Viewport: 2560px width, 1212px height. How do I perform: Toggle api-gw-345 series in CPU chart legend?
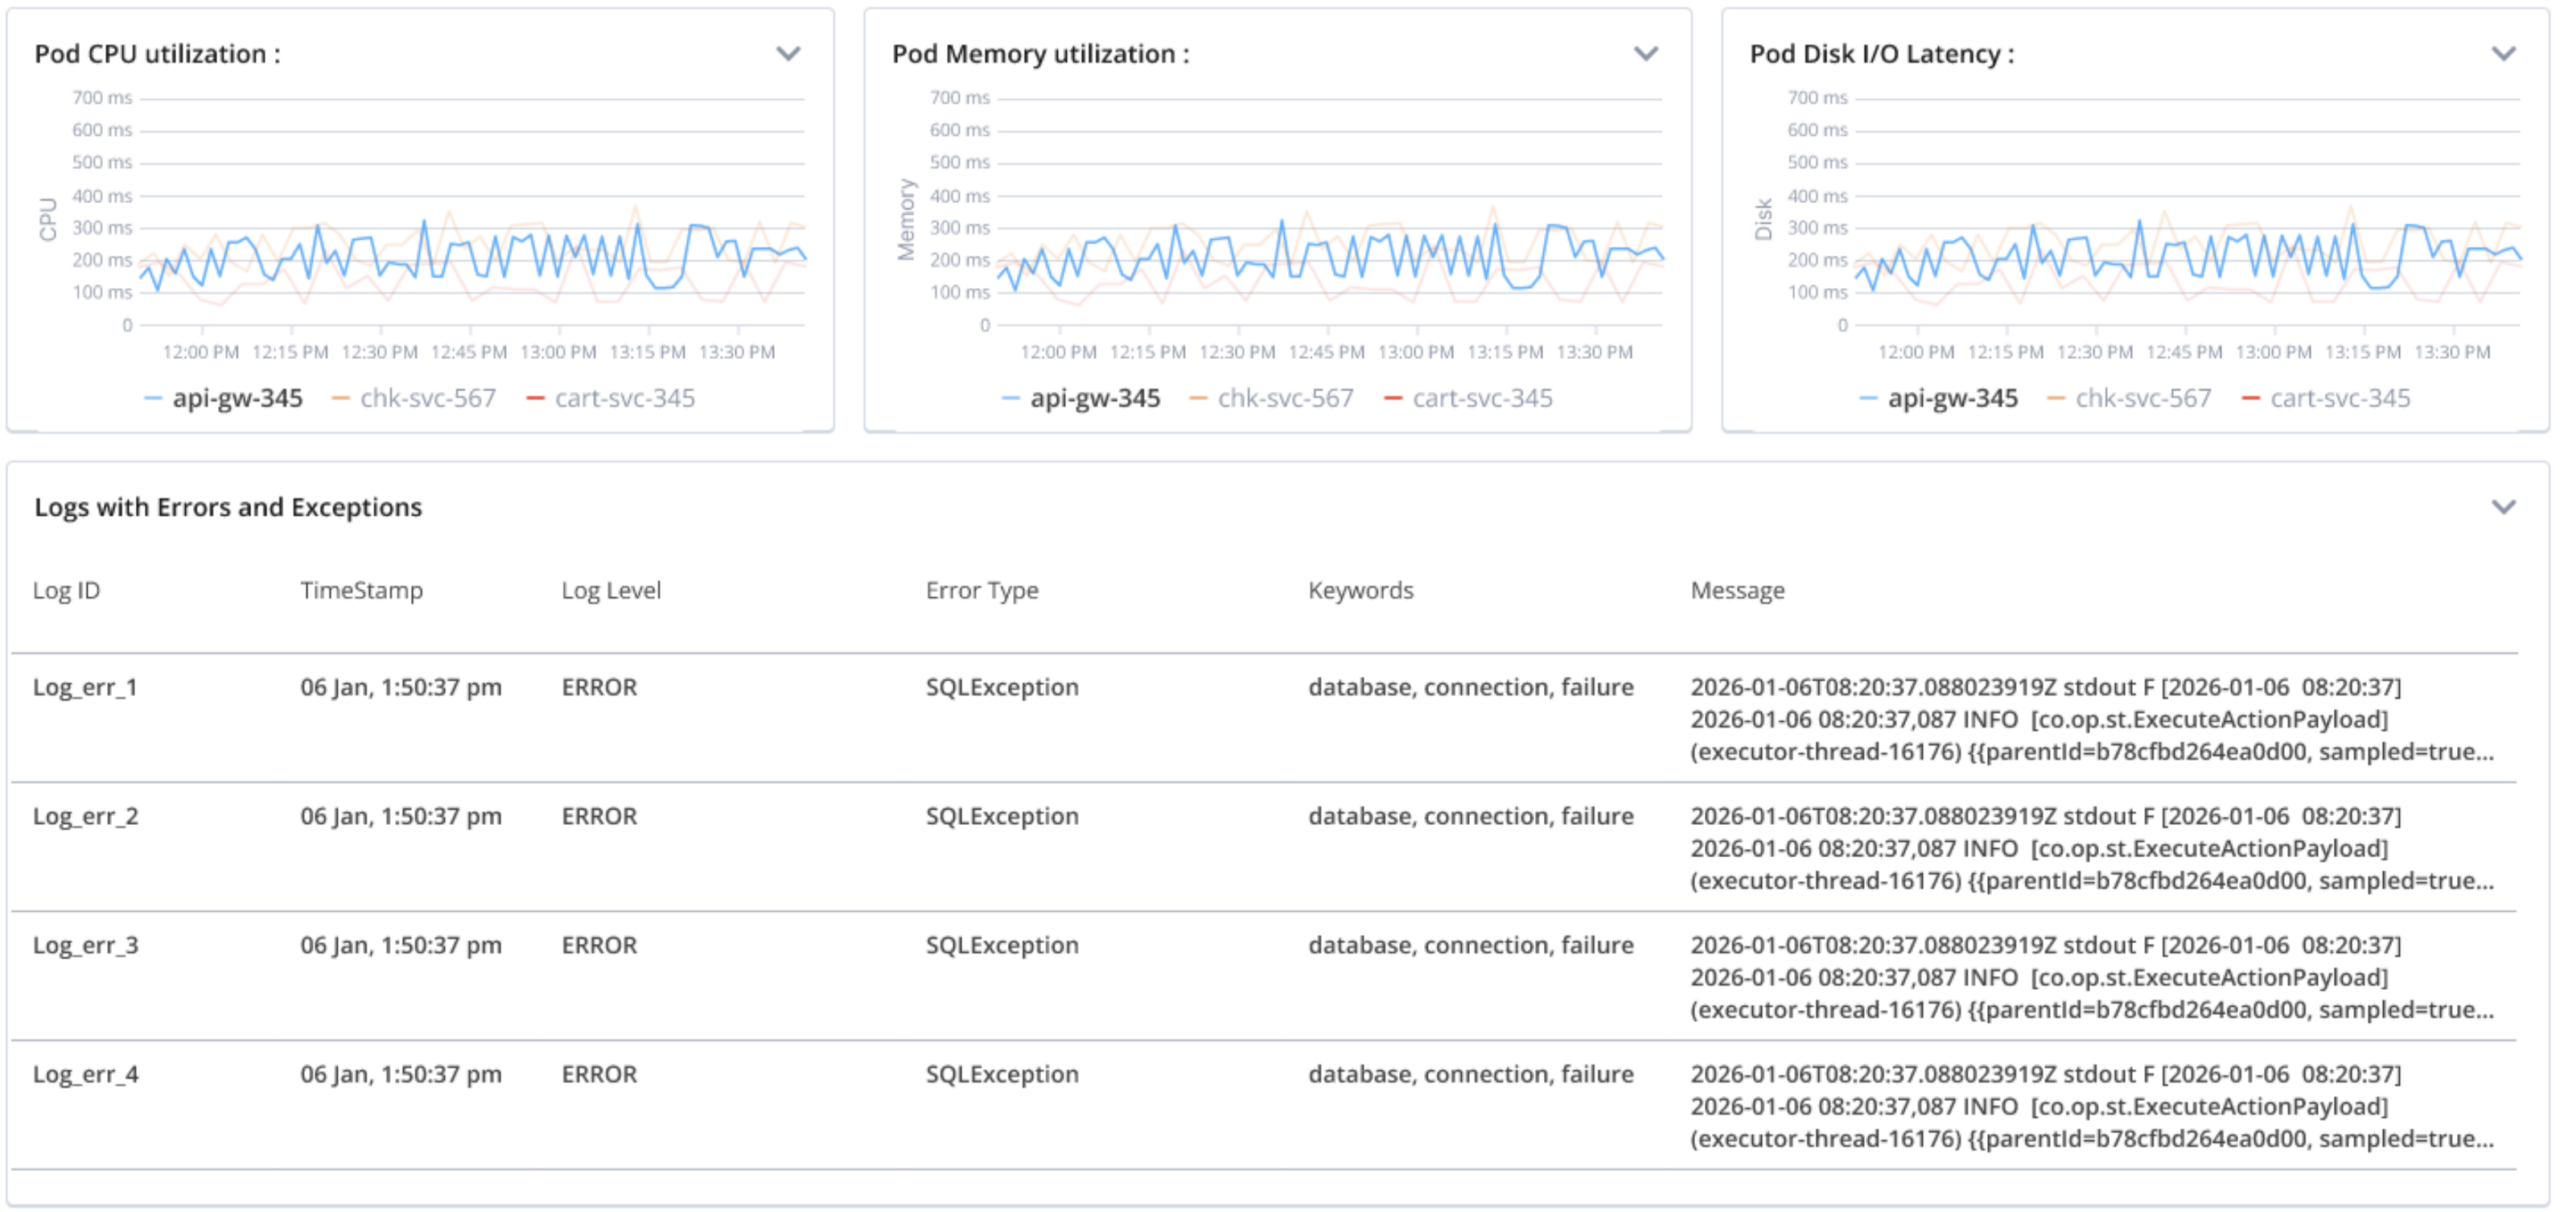(236, 398)
